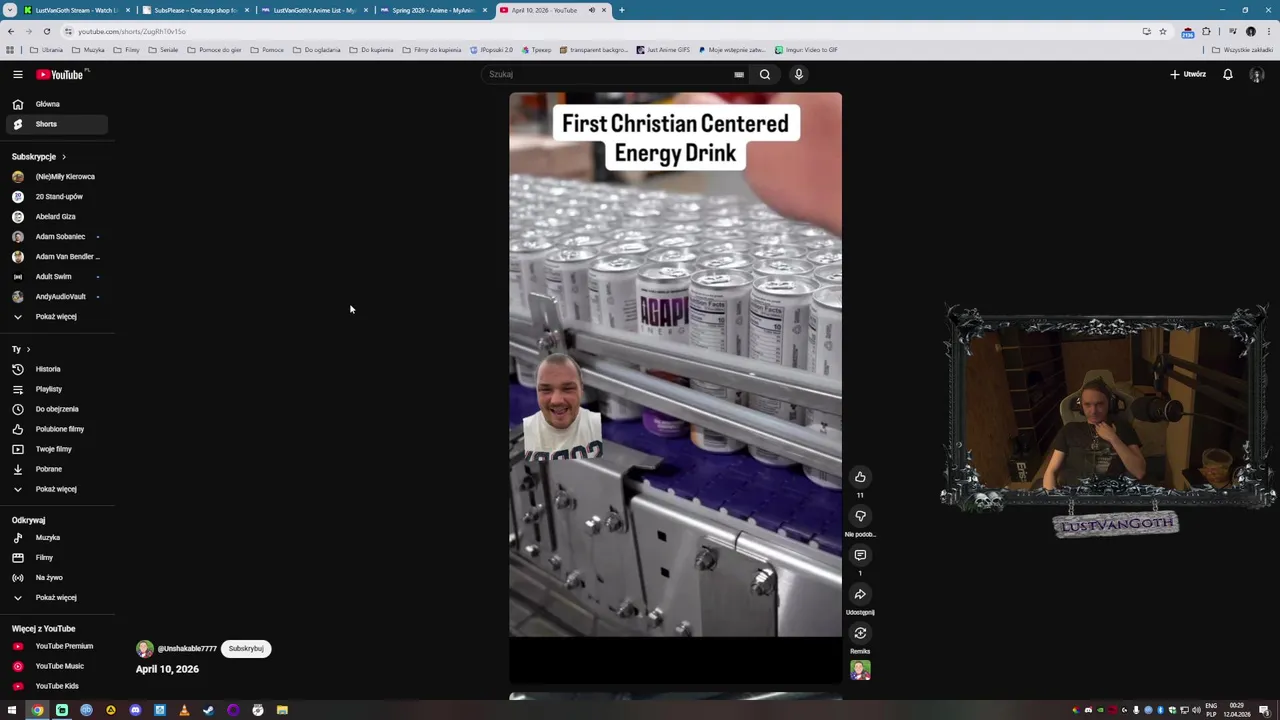Open the Short's sound source thumbnail

tap(860, 671)
